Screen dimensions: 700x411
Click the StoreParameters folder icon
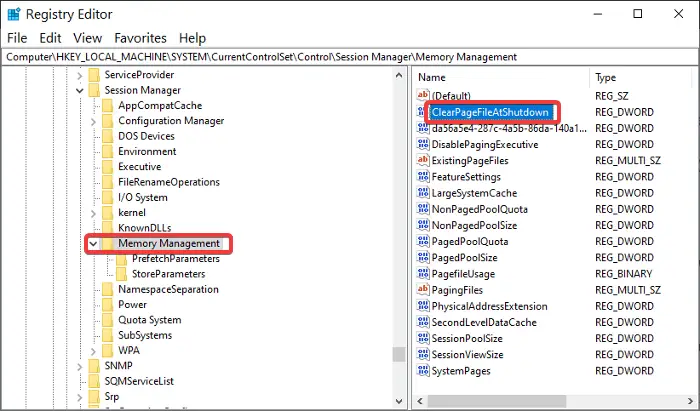(121, 274)
